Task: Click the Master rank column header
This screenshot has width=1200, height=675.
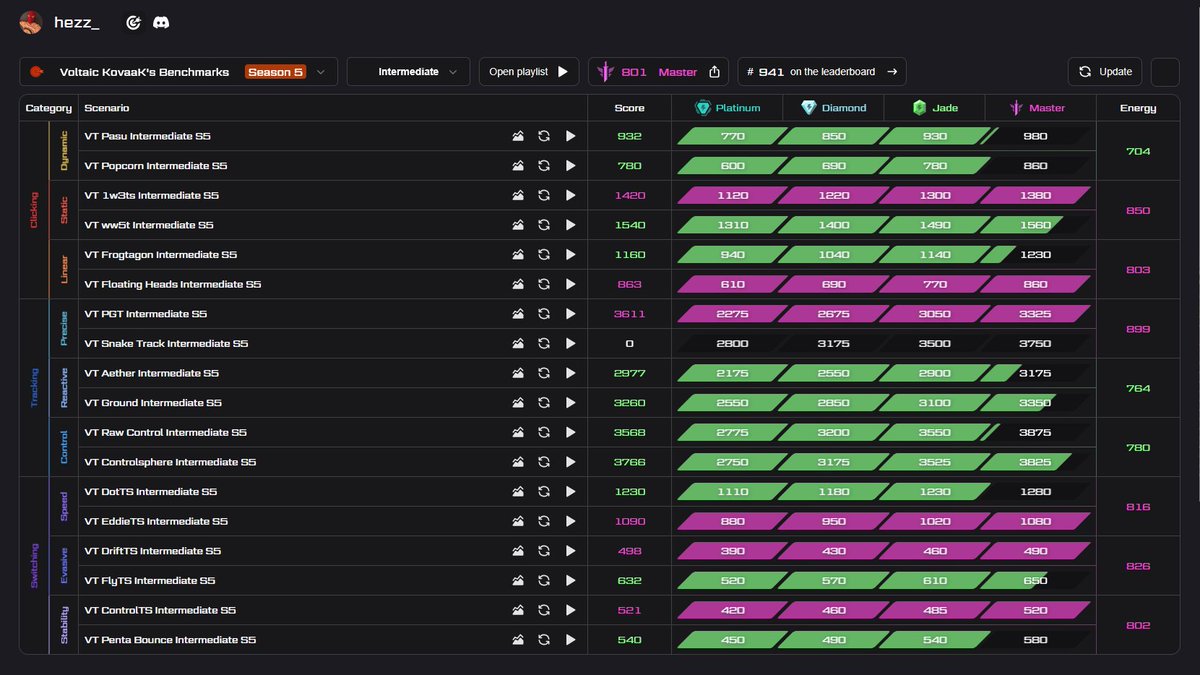Action: point(1037,108)
